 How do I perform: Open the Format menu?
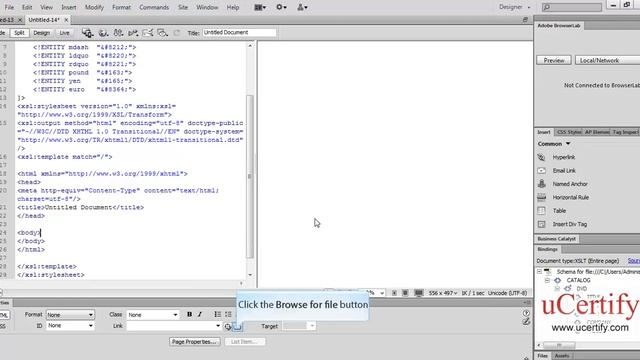(x=122, y=7)
